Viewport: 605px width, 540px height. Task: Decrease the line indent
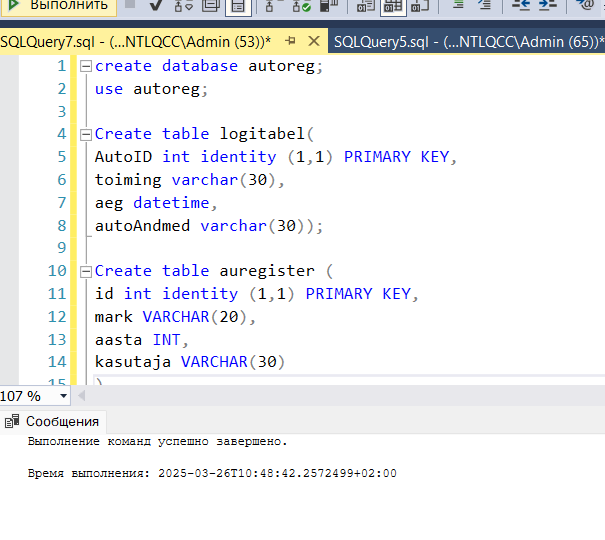point(521,5)
